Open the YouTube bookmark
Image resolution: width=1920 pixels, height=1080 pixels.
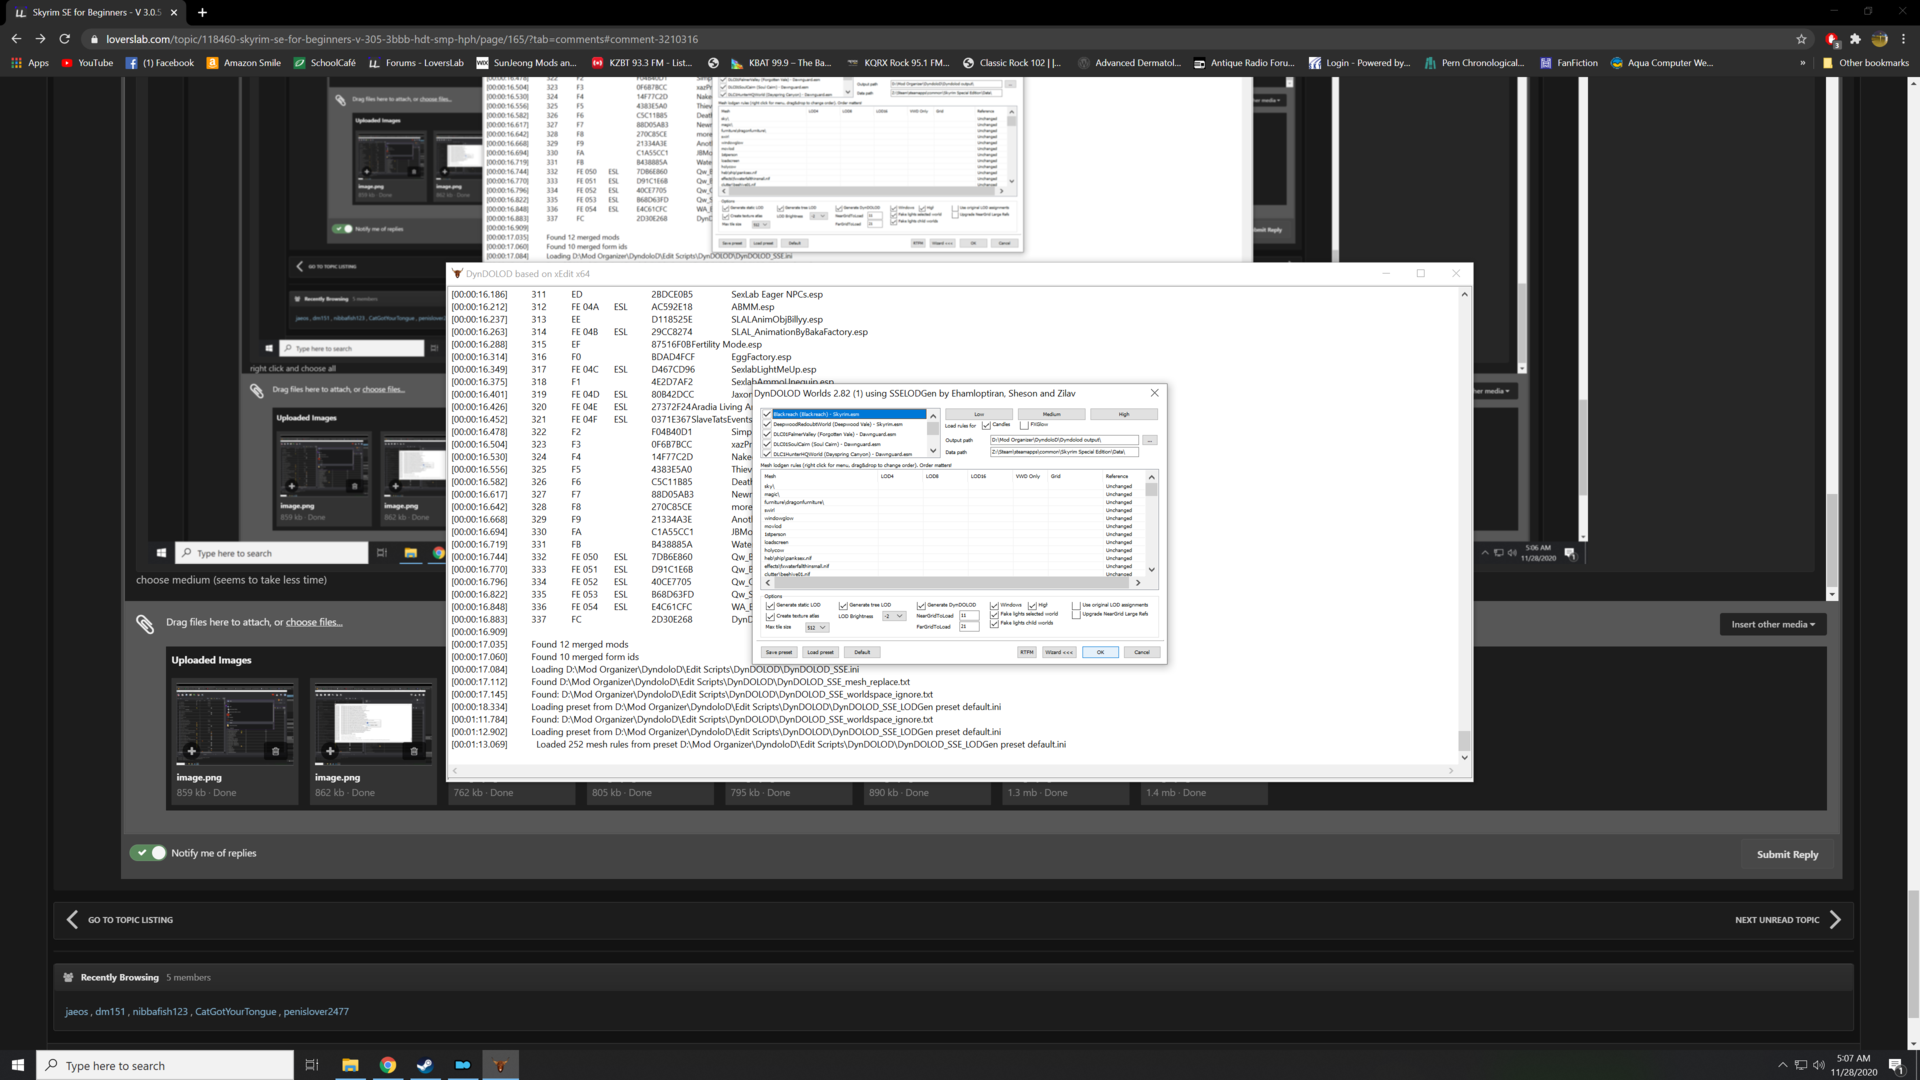(x=88, y=62)
